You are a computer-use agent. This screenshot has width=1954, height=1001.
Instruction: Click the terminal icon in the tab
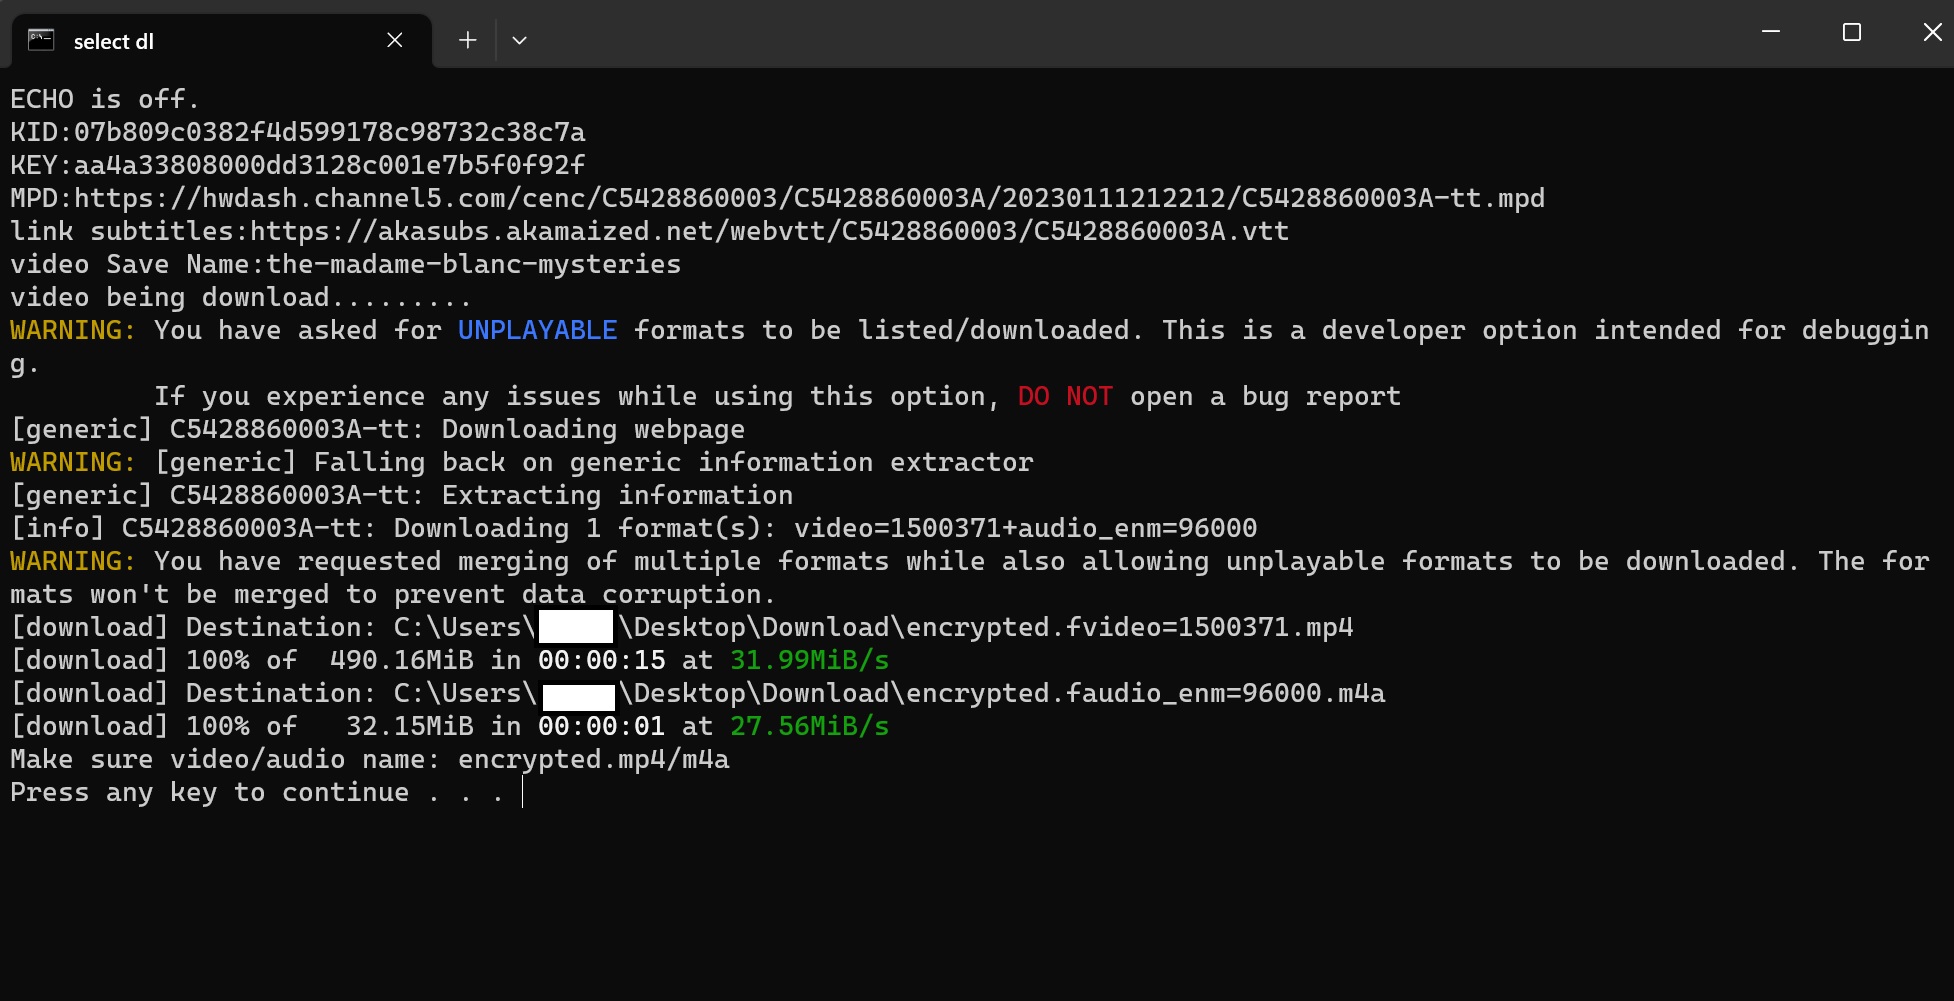click(41, 40)
